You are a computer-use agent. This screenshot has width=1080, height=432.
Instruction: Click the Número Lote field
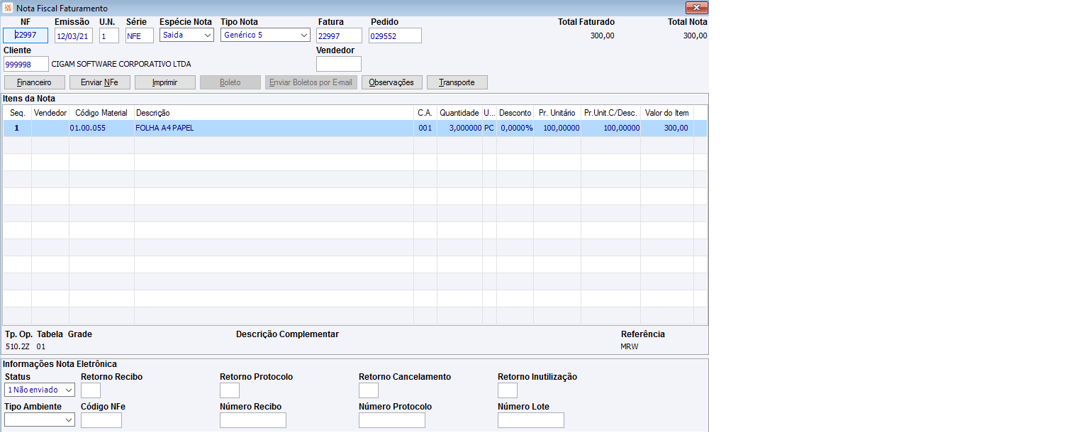[x=530, y=420]
